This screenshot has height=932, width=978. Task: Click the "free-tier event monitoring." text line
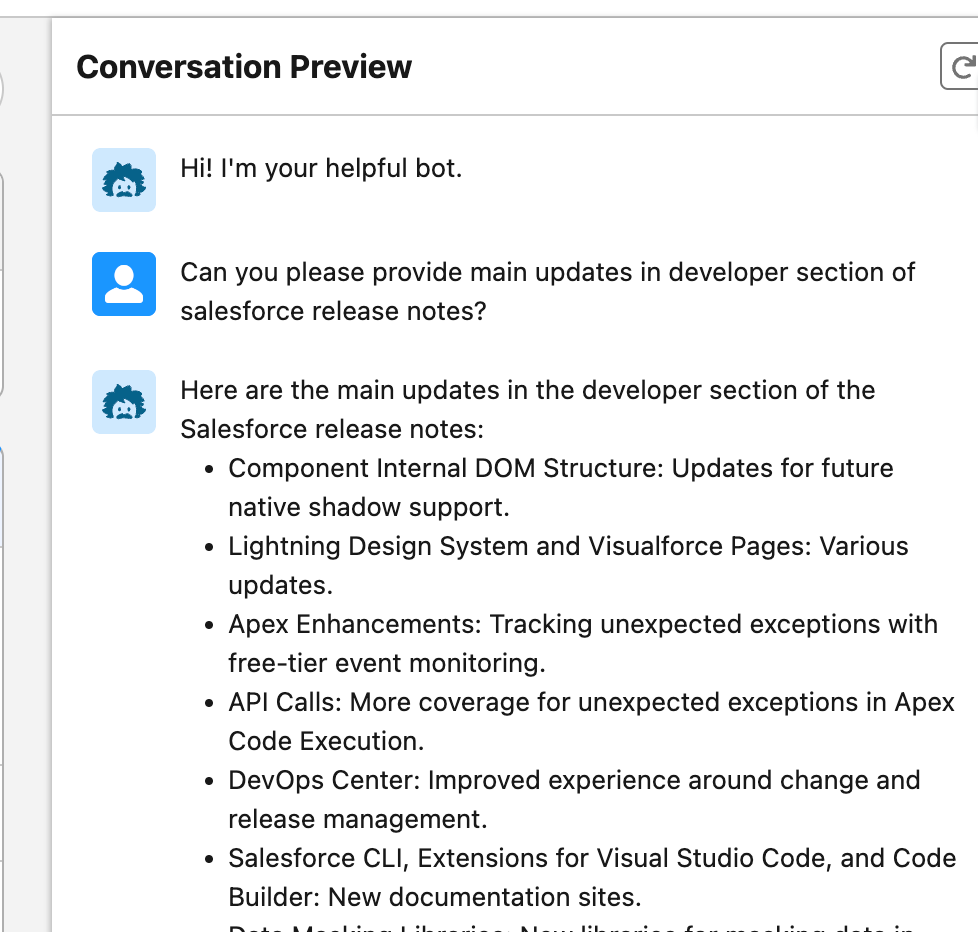click(x=387, y=663)
